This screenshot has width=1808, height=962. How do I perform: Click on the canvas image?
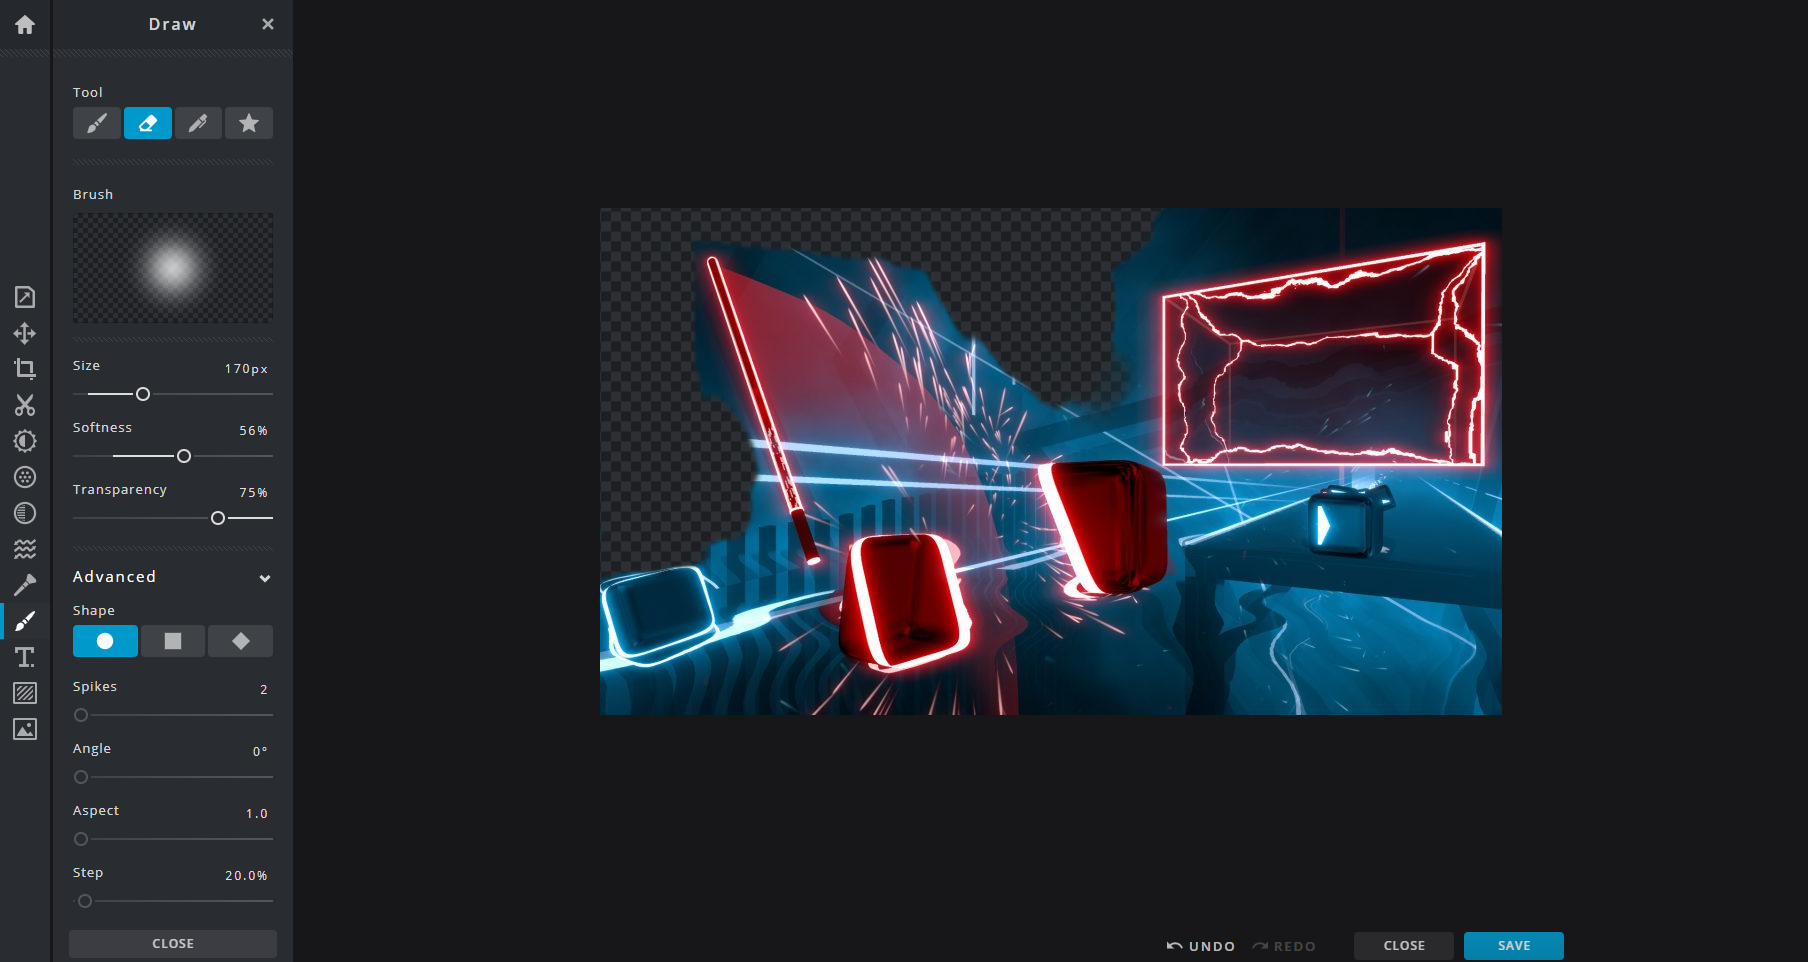(x=1051, y=461)
